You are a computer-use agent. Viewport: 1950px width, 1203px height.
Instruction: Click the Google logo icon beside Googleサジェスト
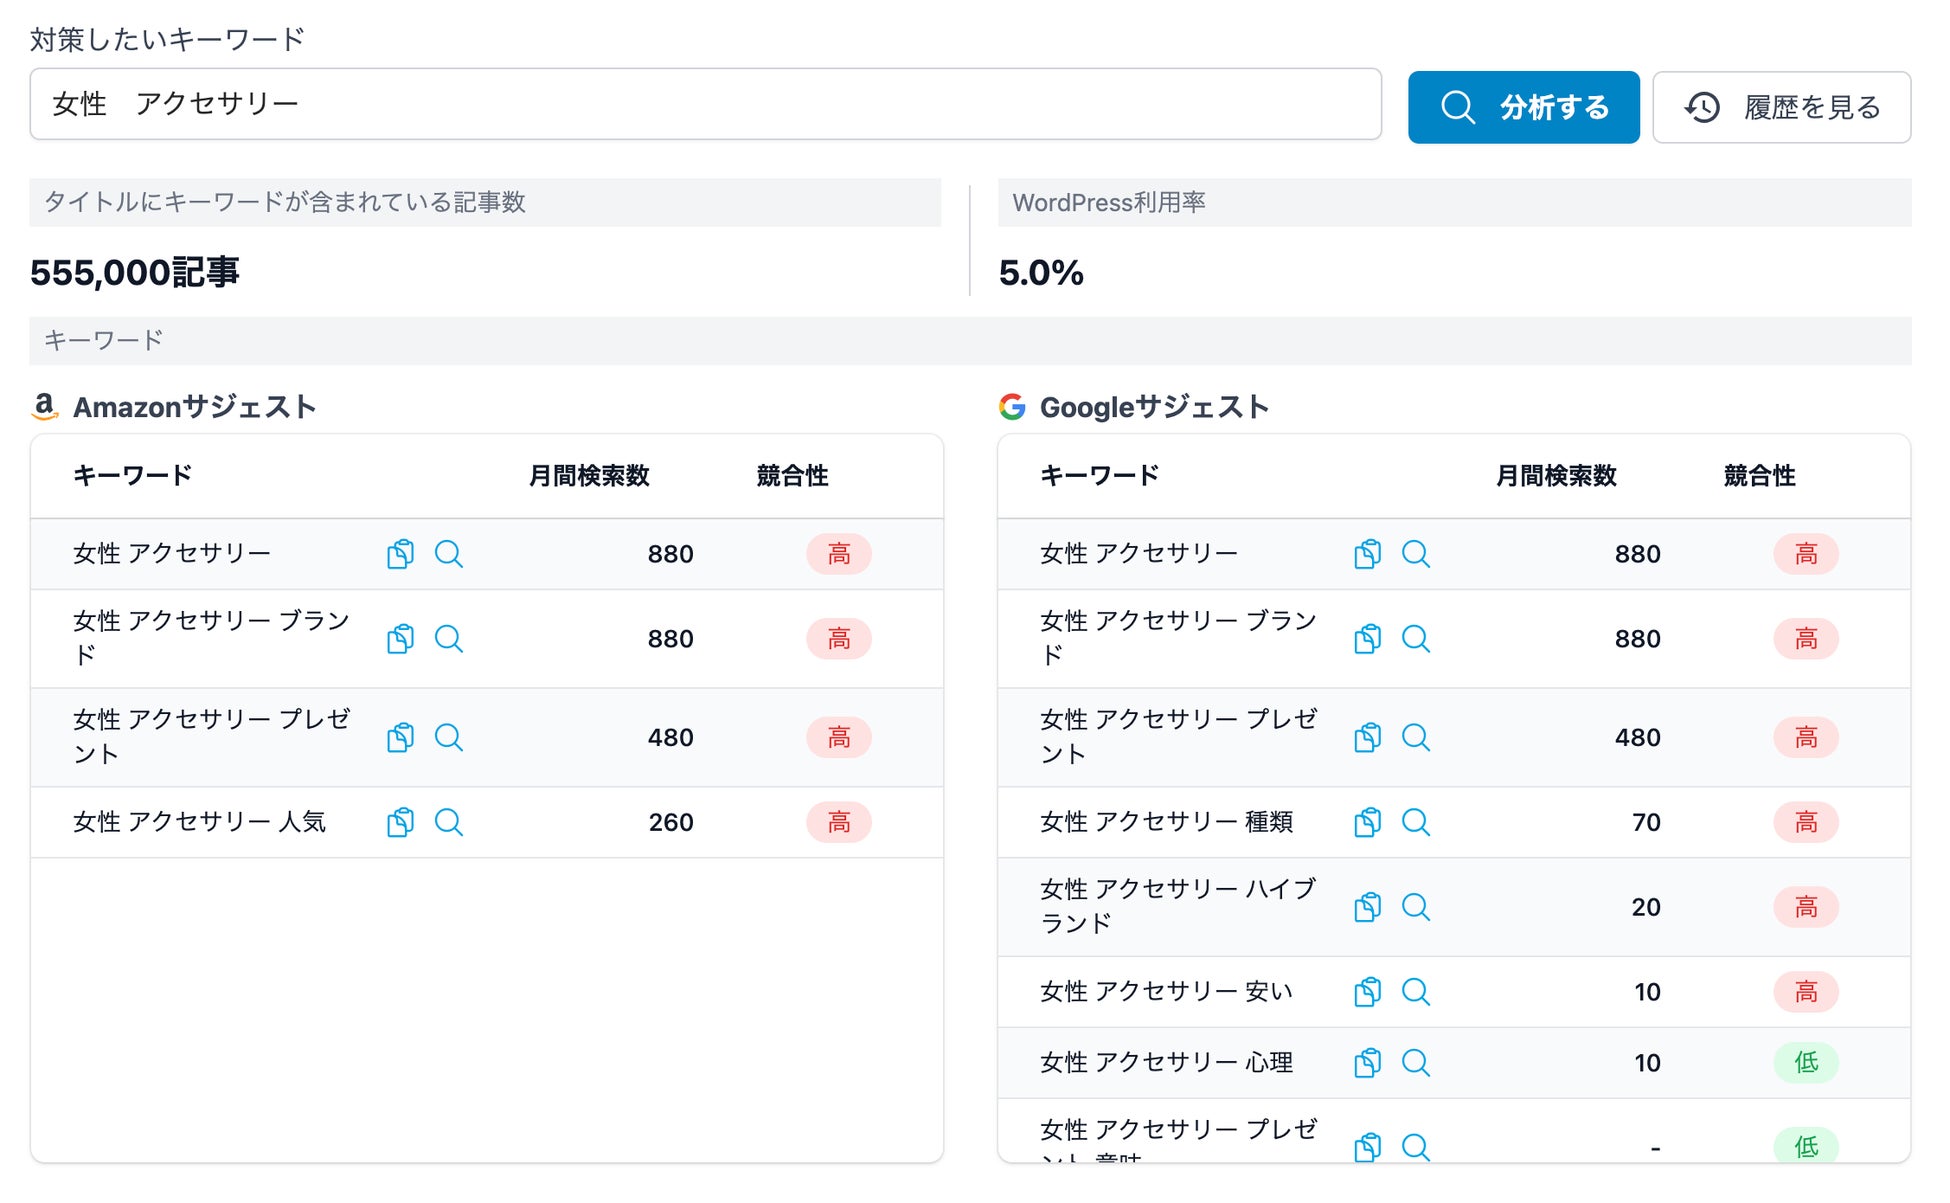[x=1012, y=407]
